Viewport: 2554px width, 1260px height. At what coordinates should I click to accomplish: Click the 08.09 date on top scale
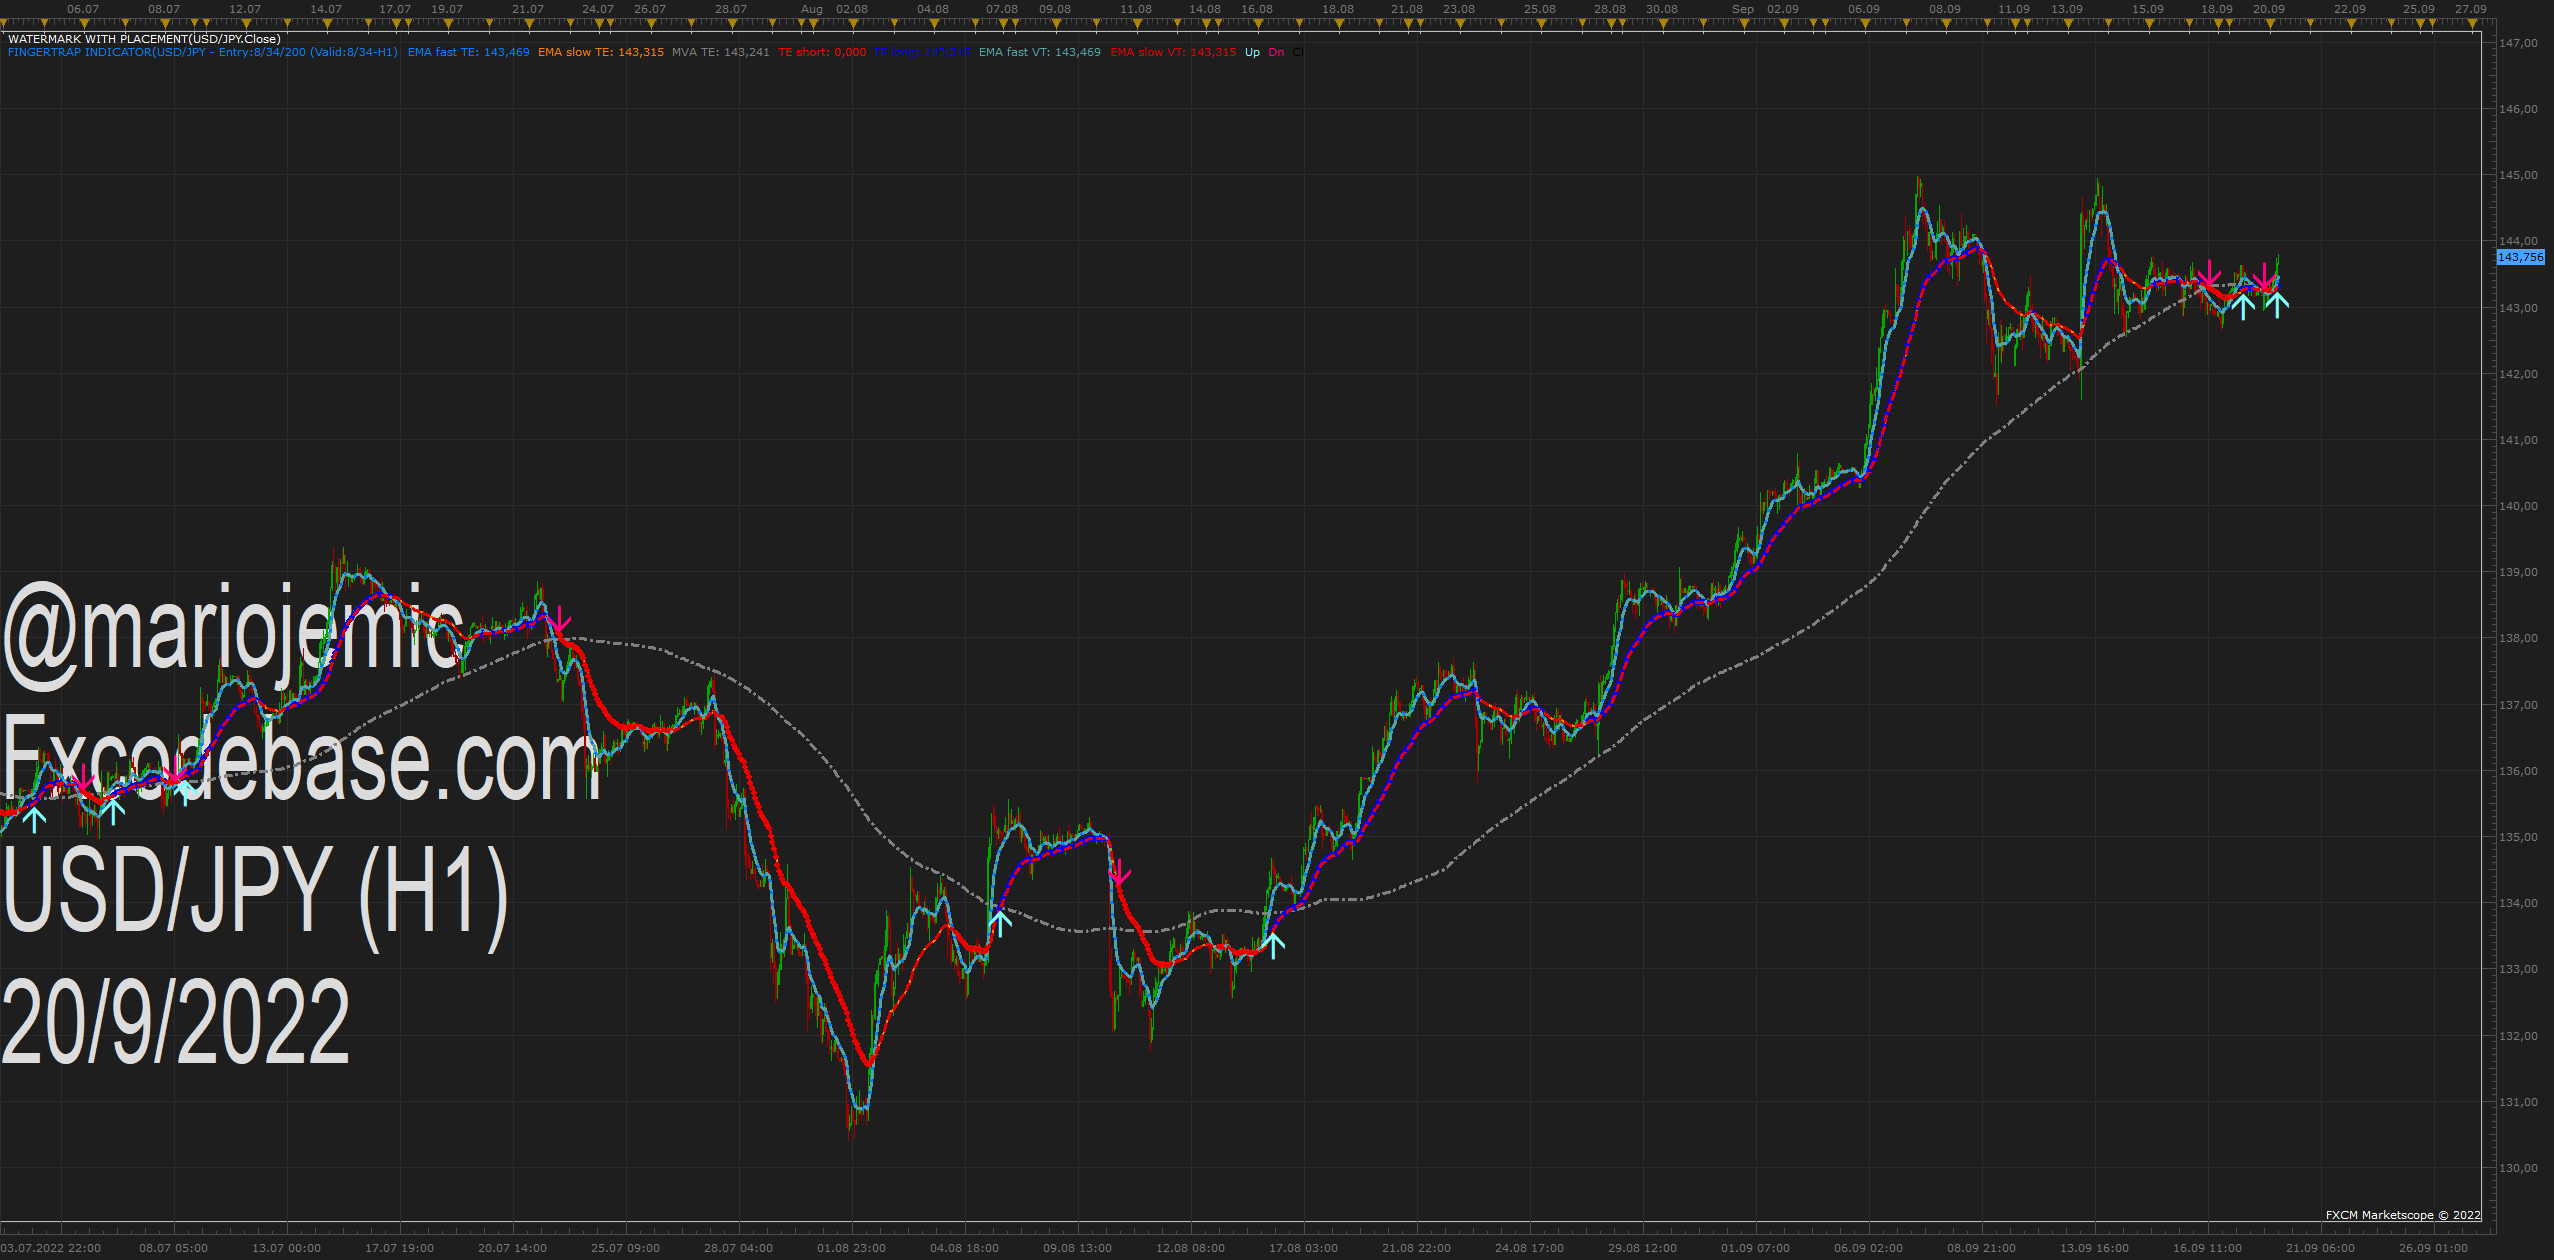(x=1945, y=9)
